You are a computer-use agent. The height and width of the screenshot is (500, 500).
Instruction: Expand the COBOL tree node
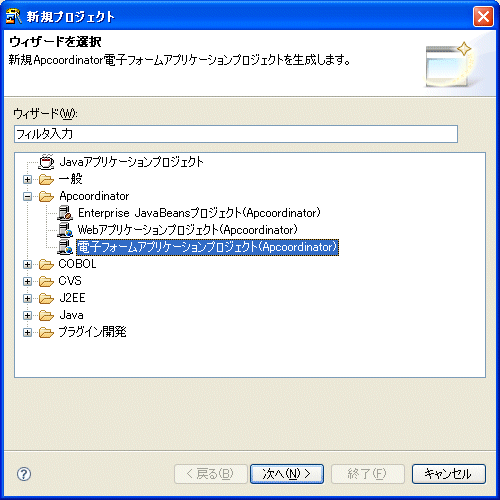click(x=28, y=264)
